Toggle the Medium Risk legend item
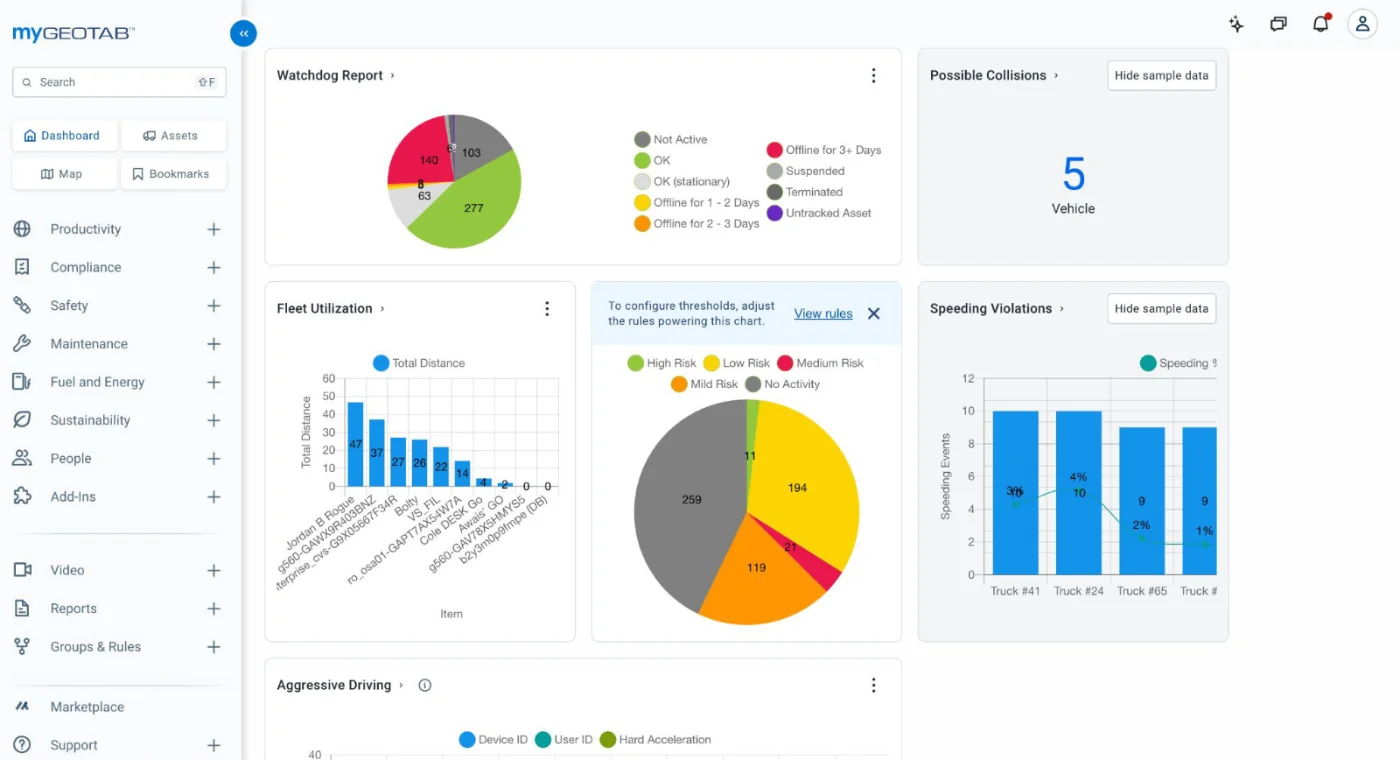 (820, 363)
